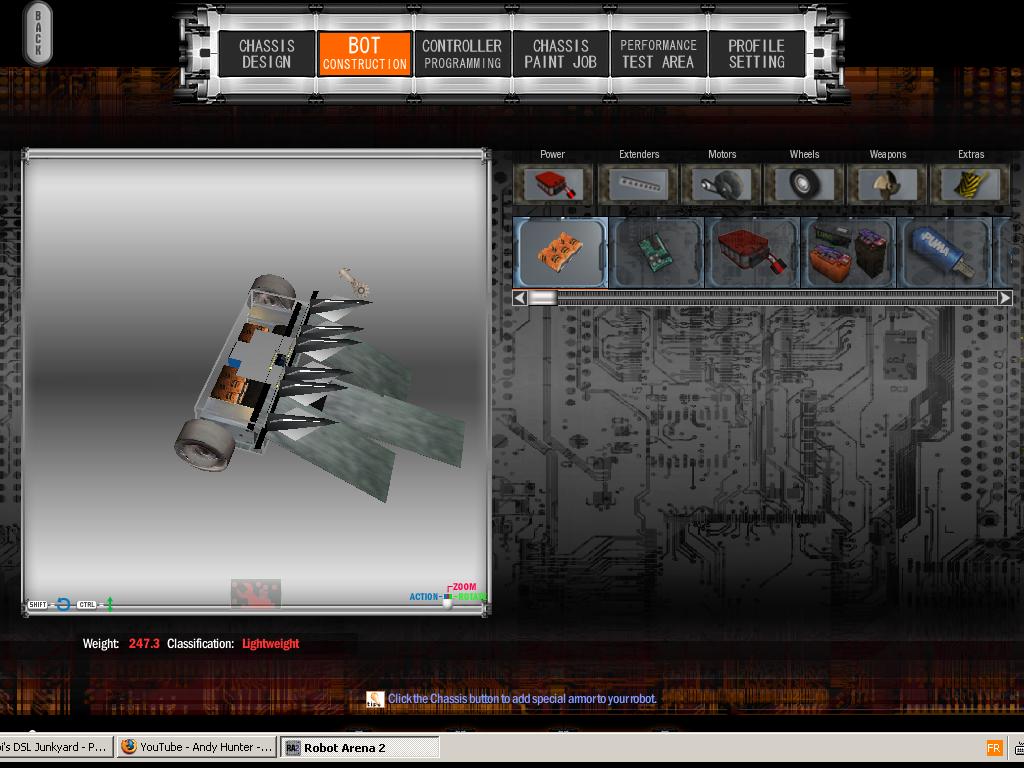
Task: Select the Extras category icon
Action: (970, 185)
